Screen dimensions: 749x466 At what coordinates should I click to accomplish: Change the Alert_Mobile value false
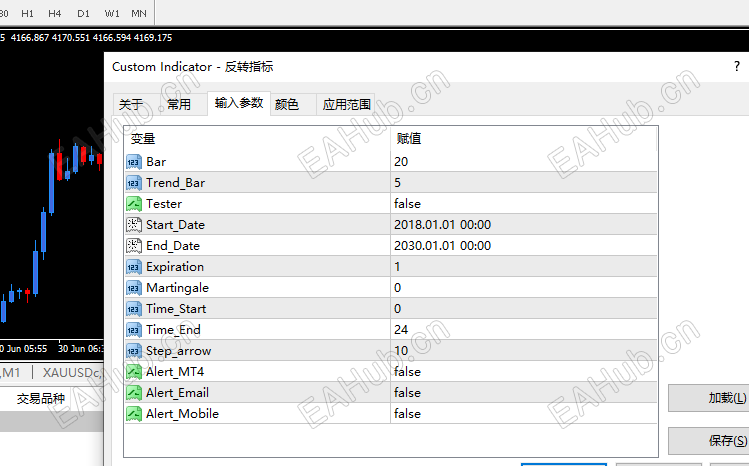[x=524, y=414]
